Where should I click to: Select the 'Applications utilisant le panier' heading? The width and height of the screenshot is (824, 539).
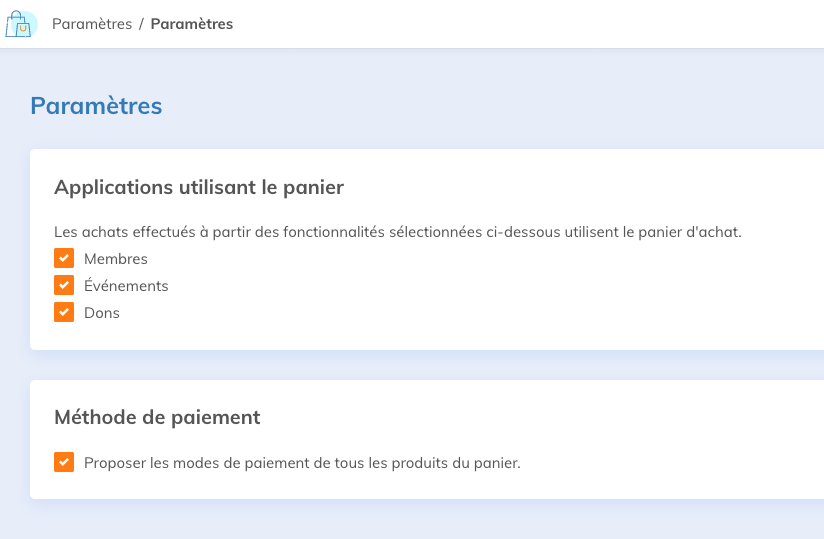(x=198, y=187)
